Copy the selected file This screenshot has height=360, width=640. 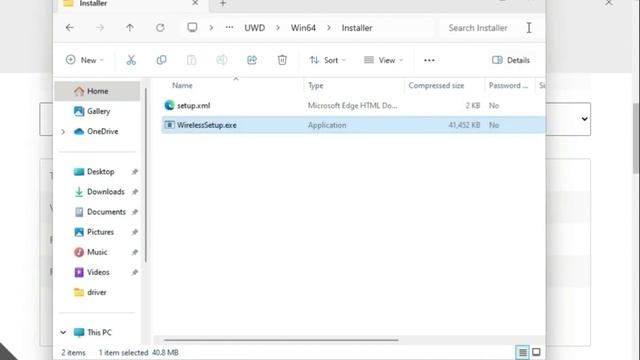(x=161, y=60)
